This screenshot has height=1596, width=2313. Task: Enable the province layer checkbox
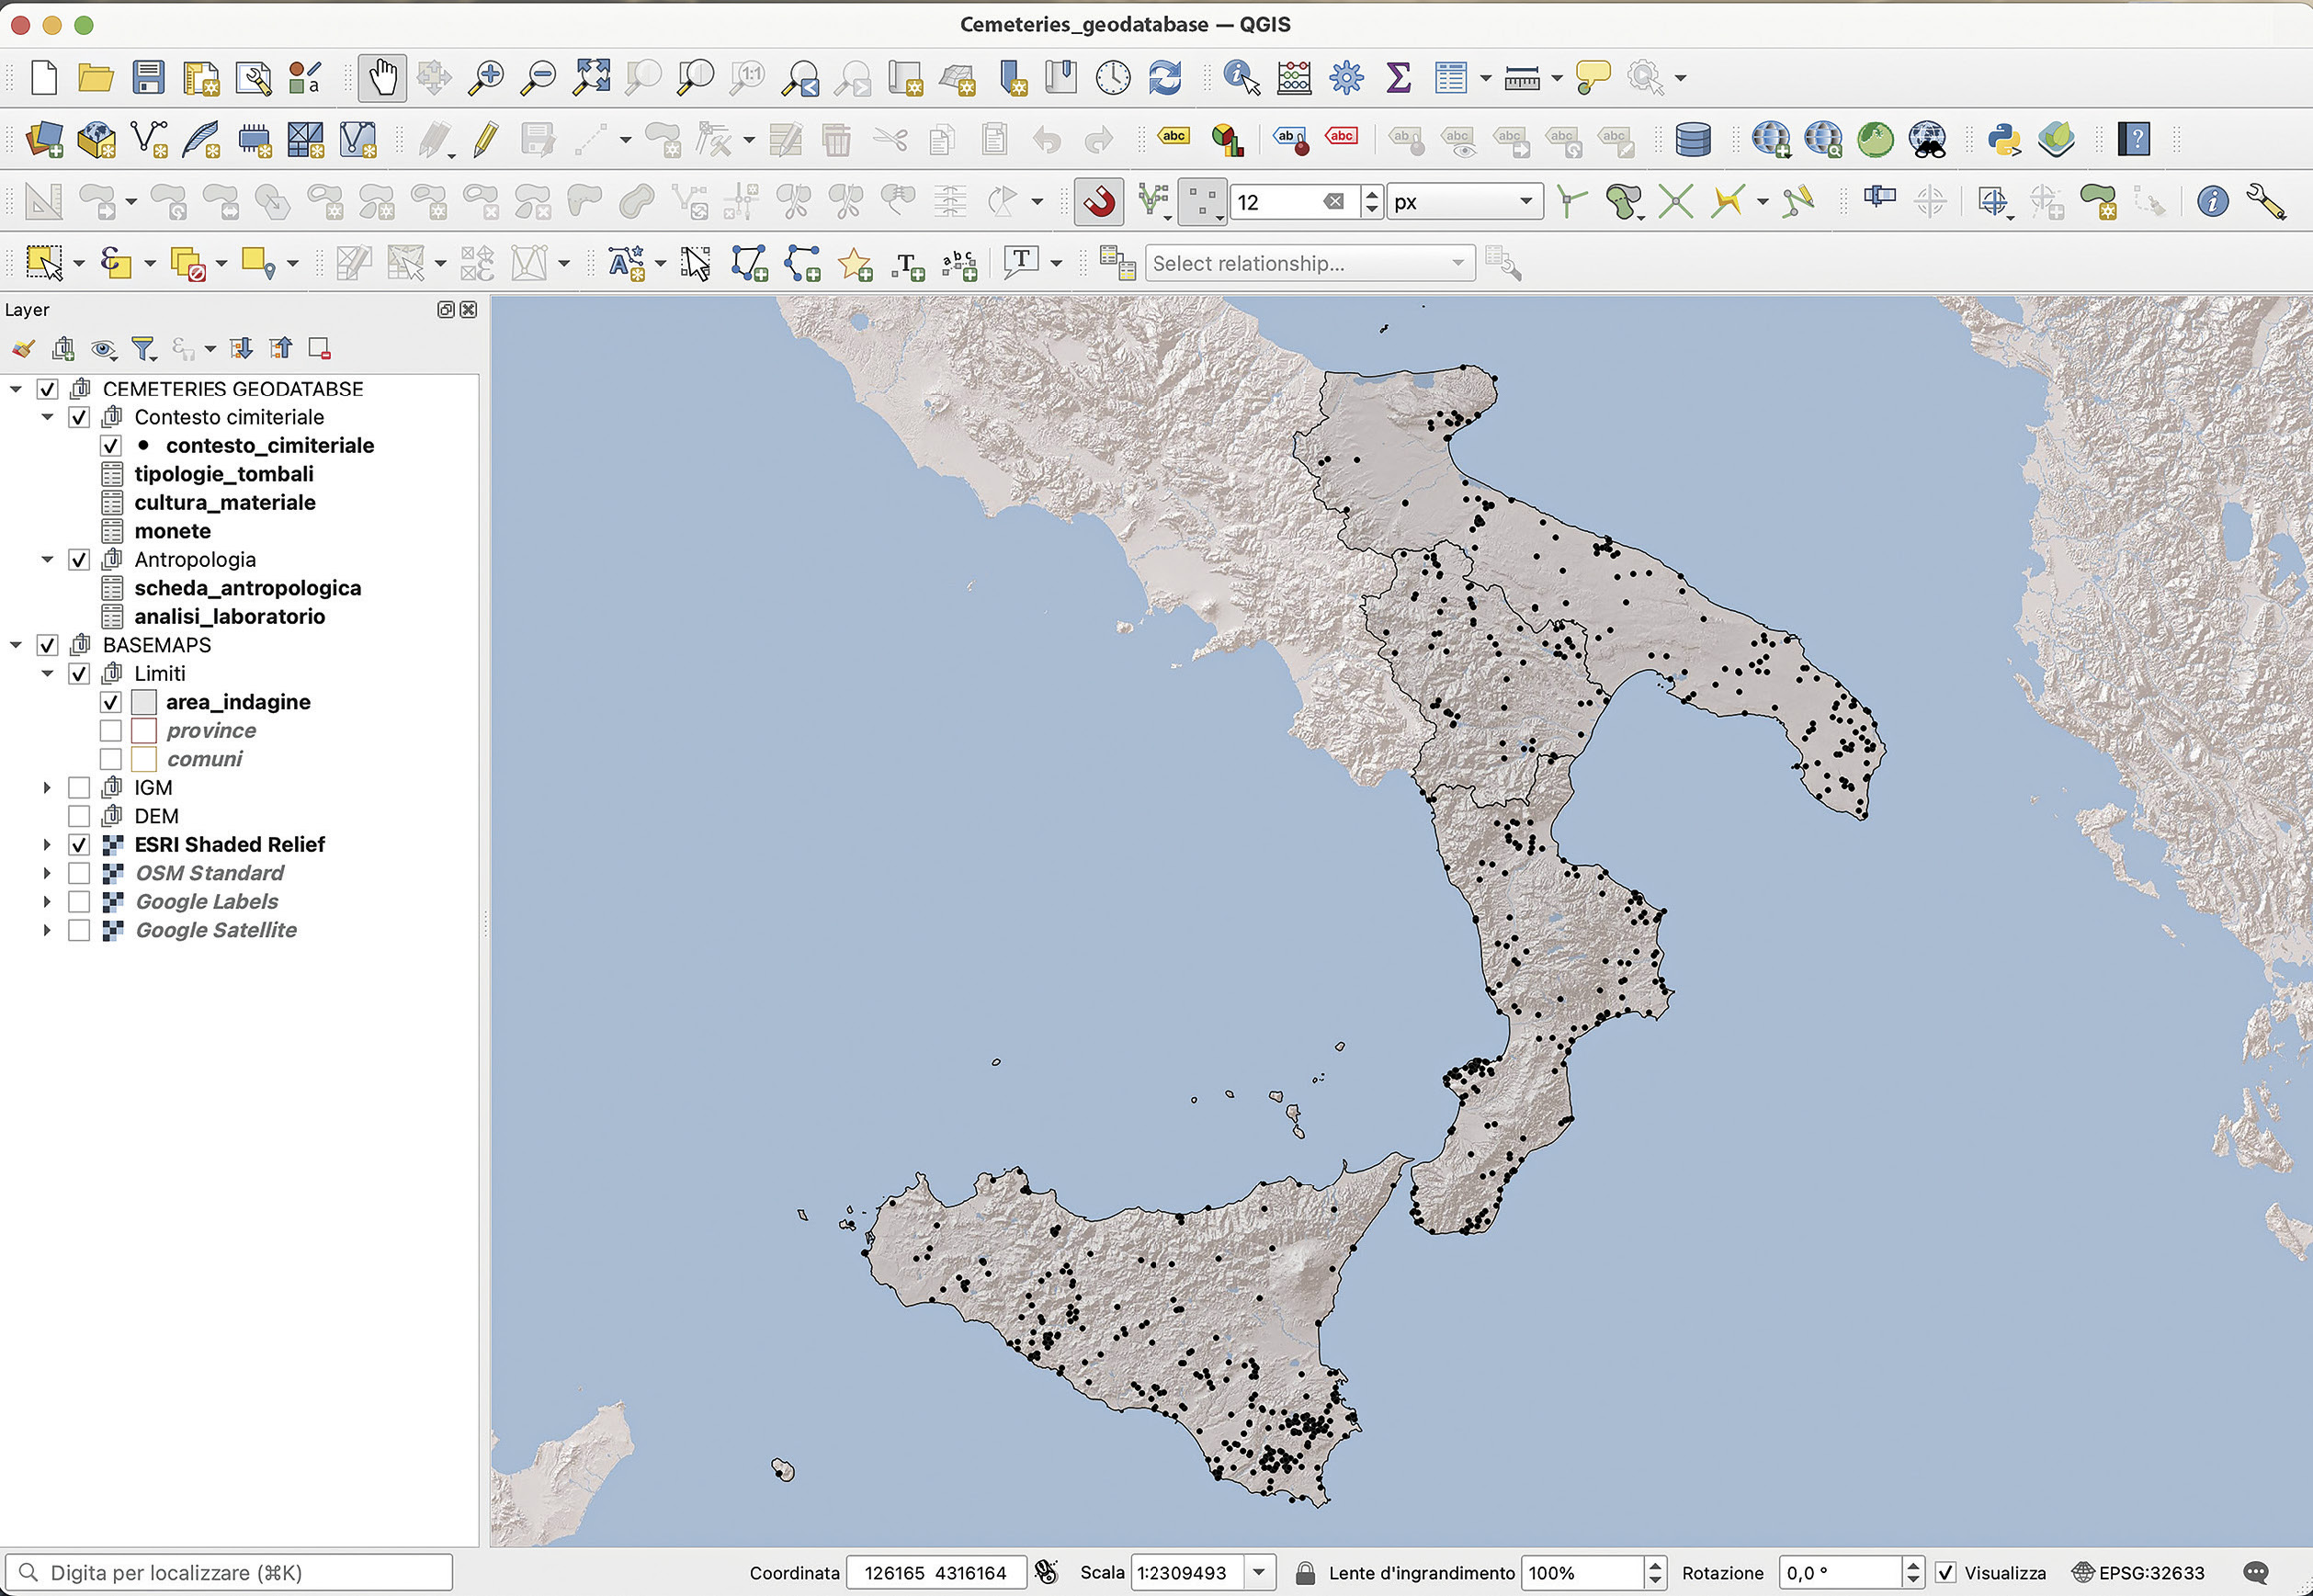[111, 731]
